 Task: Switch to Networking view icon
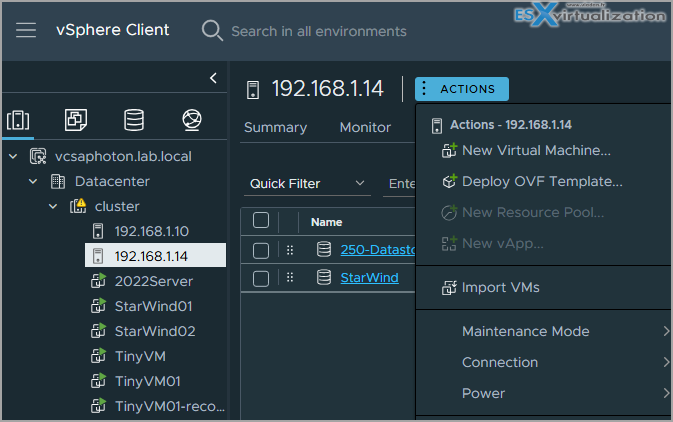pyautogui.click(x=192, y=120)
